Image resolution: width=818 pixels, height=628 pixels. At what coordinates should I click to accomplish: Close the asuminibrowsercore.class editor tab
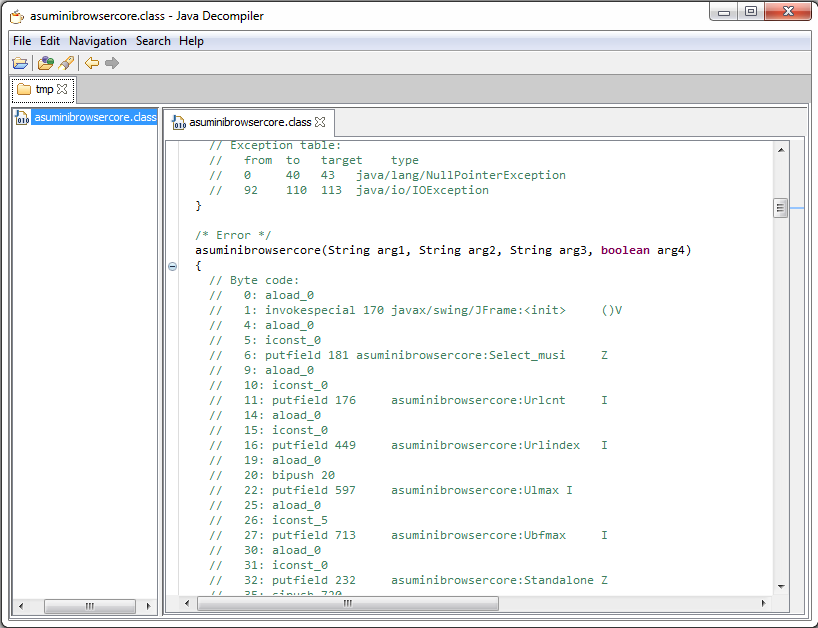point(320,122)
